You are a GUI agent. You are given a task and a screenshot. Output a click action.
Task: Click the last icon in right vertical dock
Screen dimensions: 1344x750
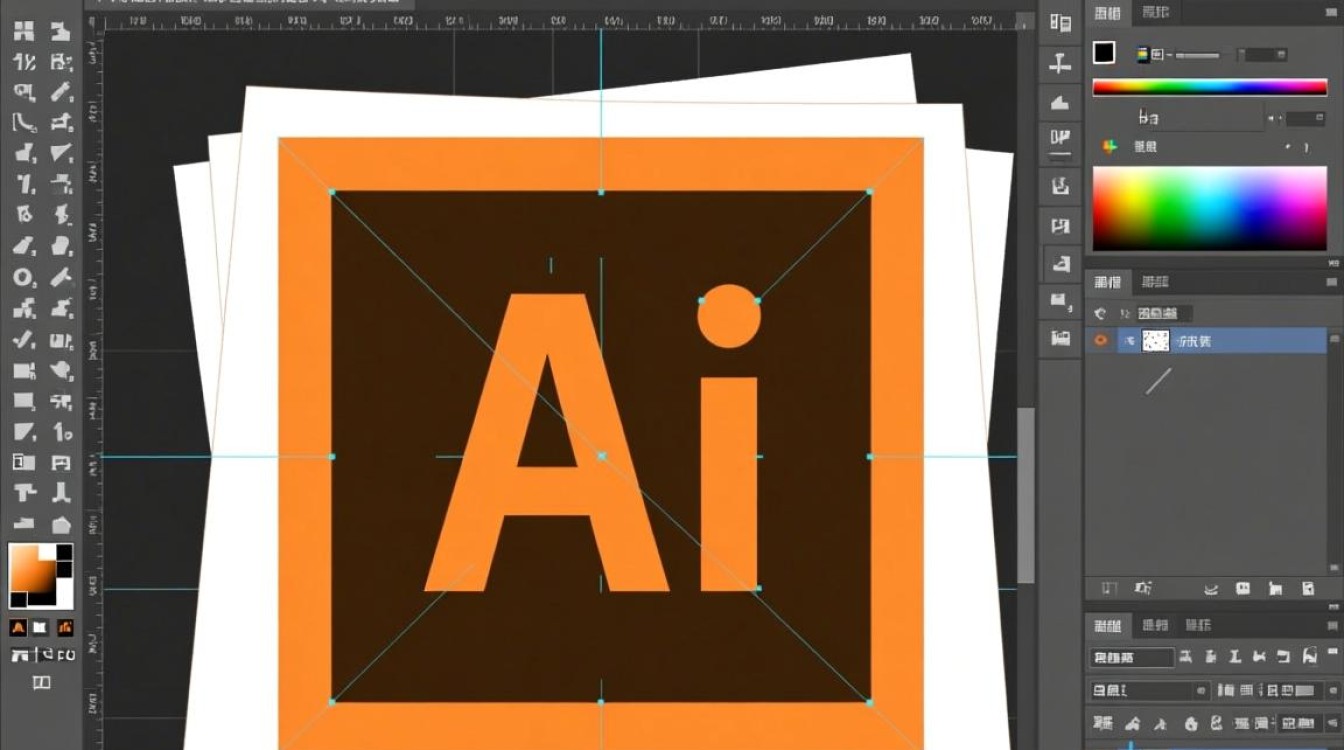pyautogui.click(x=1060, y=339)
